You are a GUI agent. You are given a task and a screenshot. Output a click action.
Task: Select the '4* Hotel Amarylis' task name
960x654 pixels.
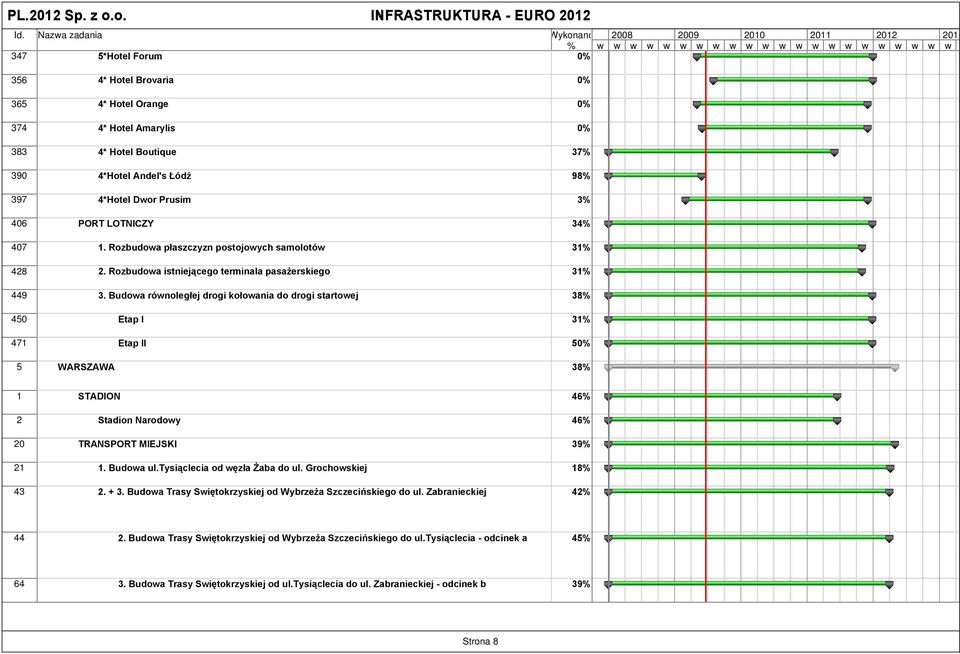[136, 128]
